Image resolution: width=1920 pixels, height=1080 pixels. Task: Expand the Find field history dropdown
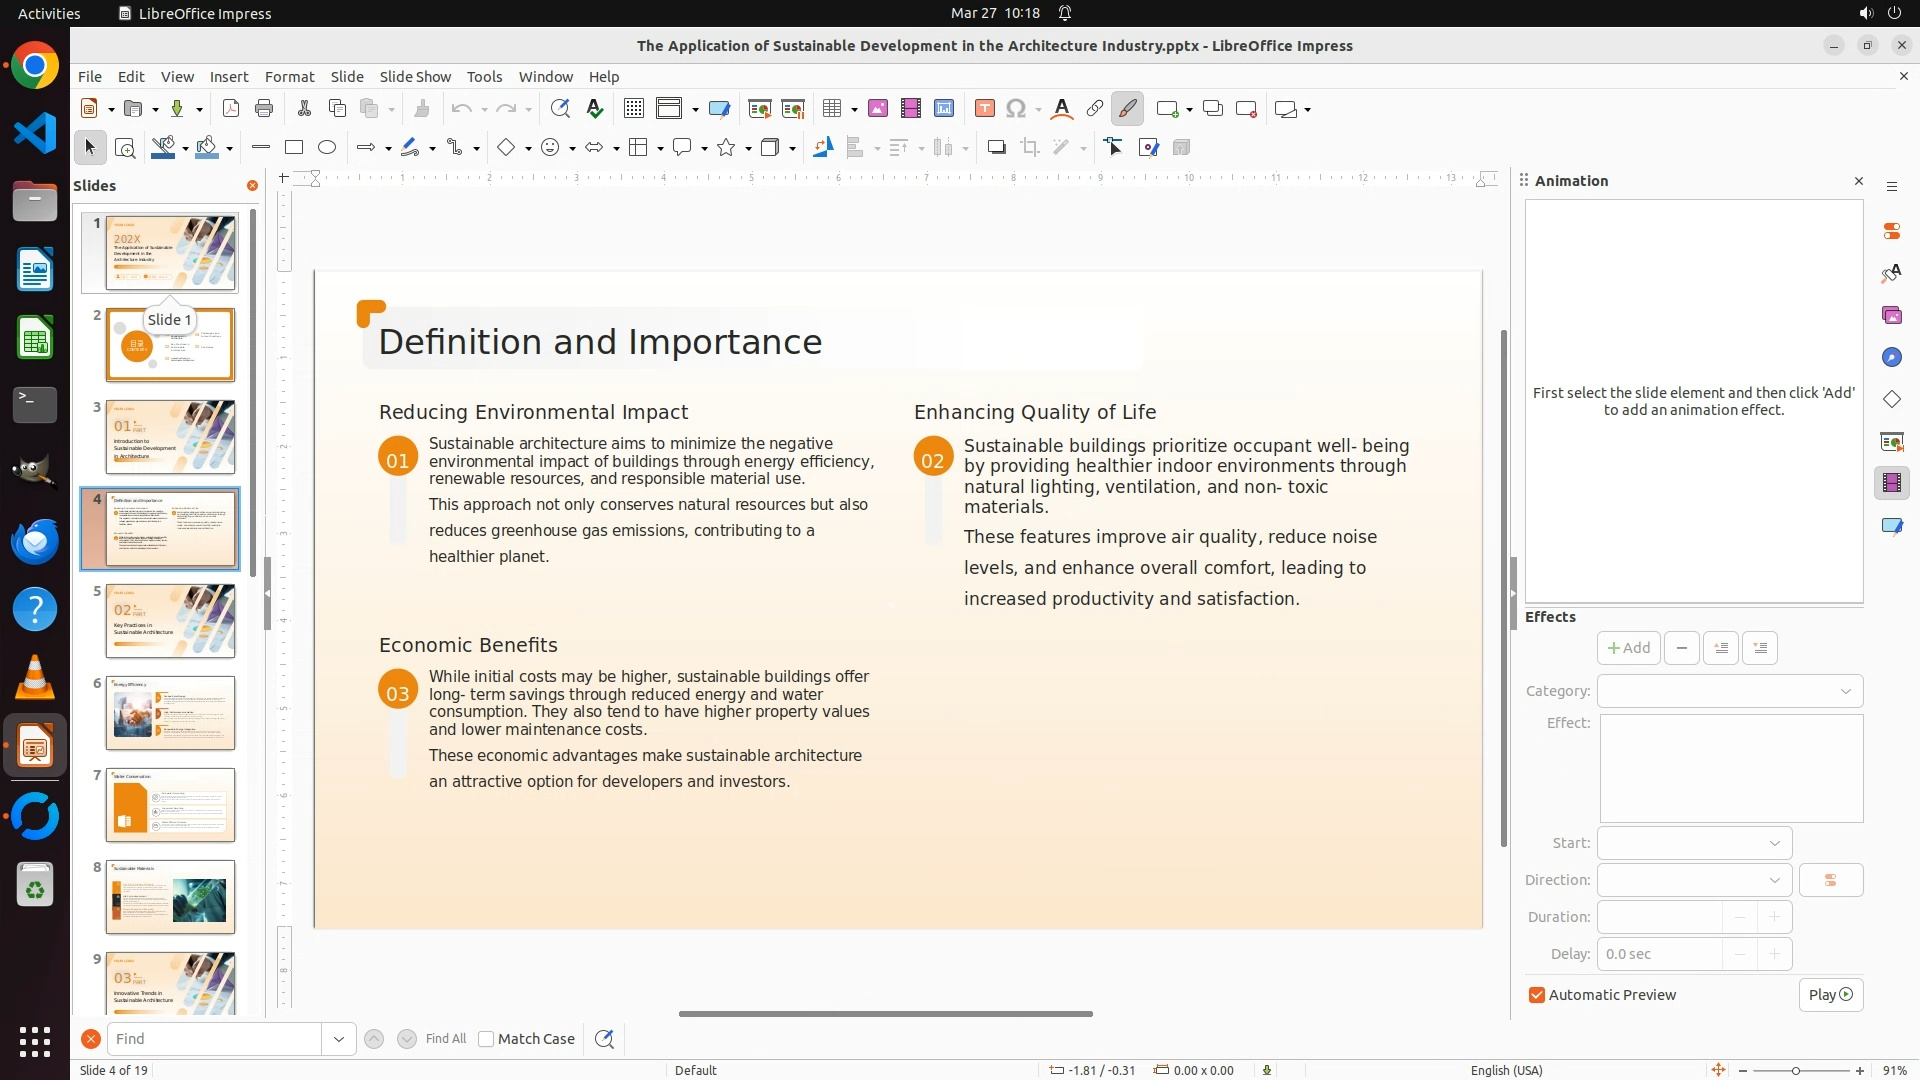point(339,1039)
